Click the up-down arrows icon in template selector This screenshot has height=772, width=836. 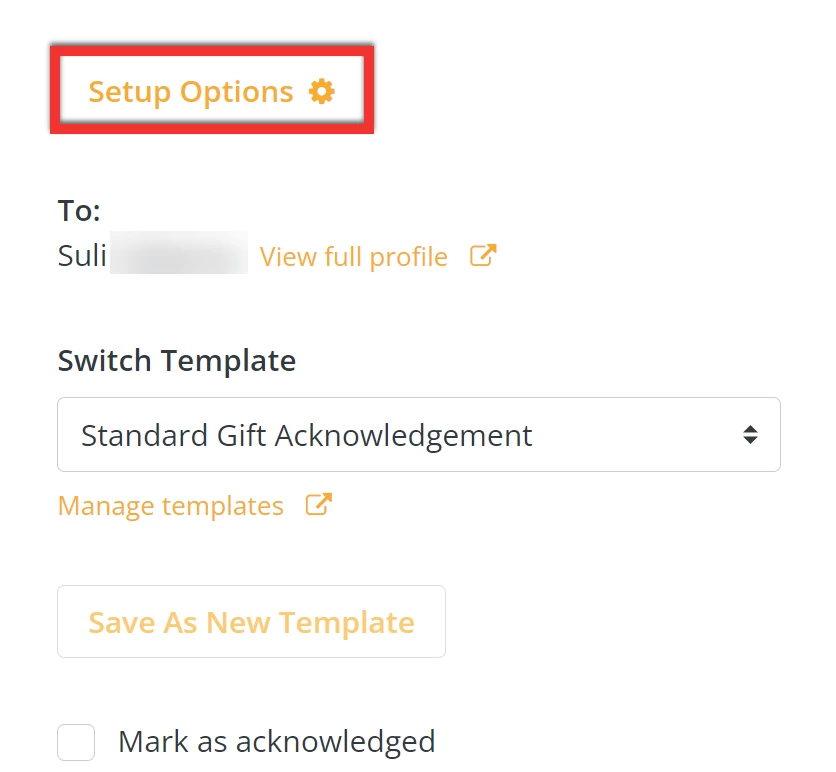(x=750, y=435)
